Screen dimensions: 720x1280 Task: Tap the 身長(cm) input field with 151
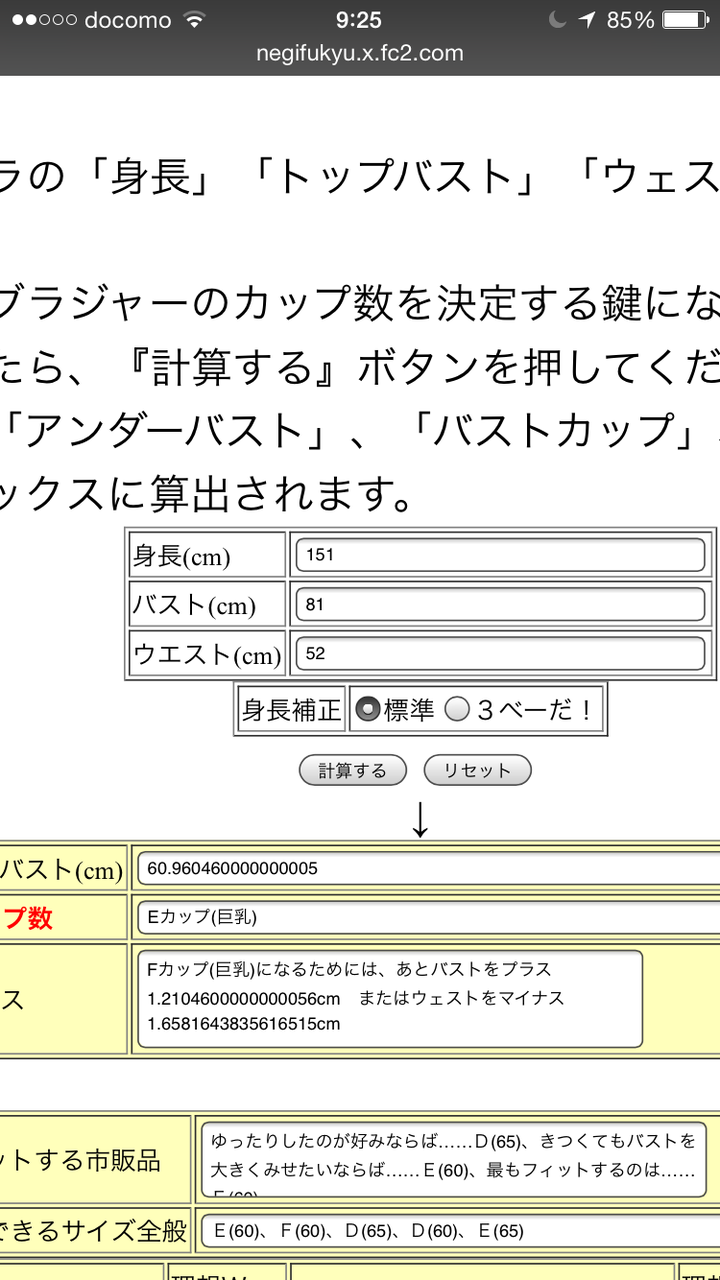(501, 555)
